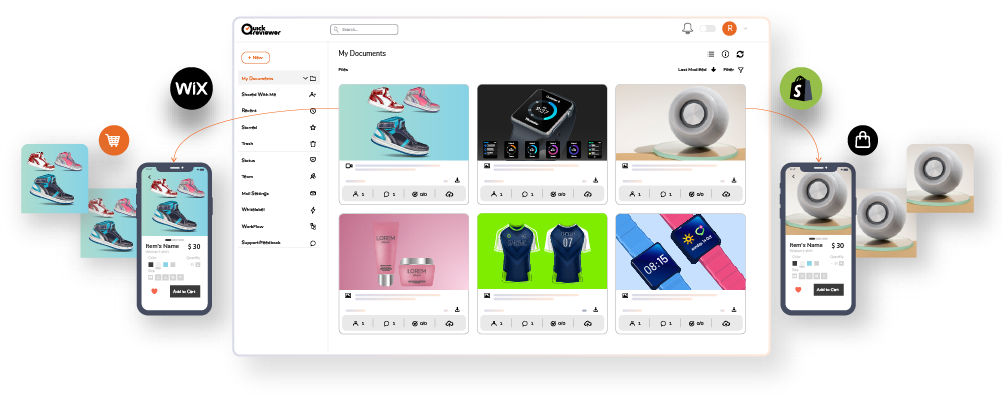Expand the dropdown arrow beside the R avatar
The image size is (1002, 397).
(745, 29)
